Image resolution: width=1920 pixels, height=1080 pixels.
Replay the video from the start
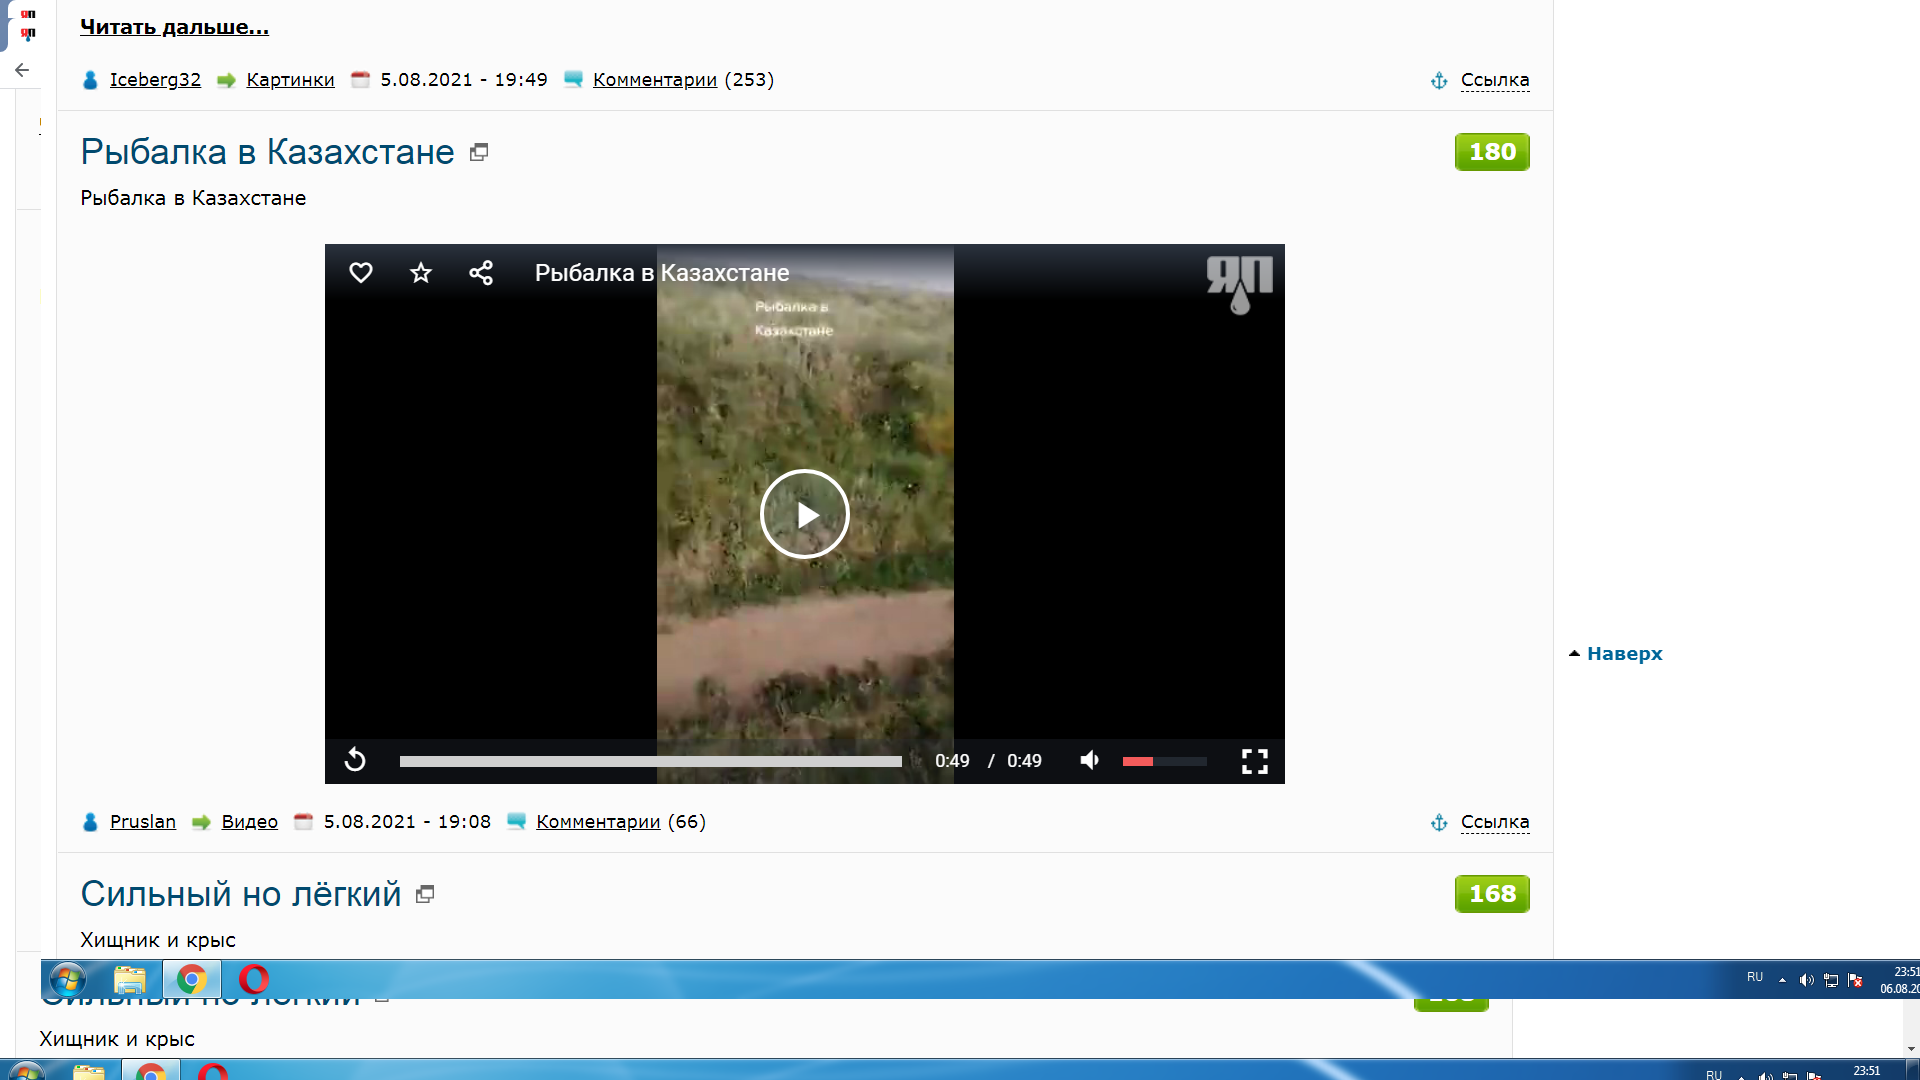pyautogui.click(x=355, y=761)
